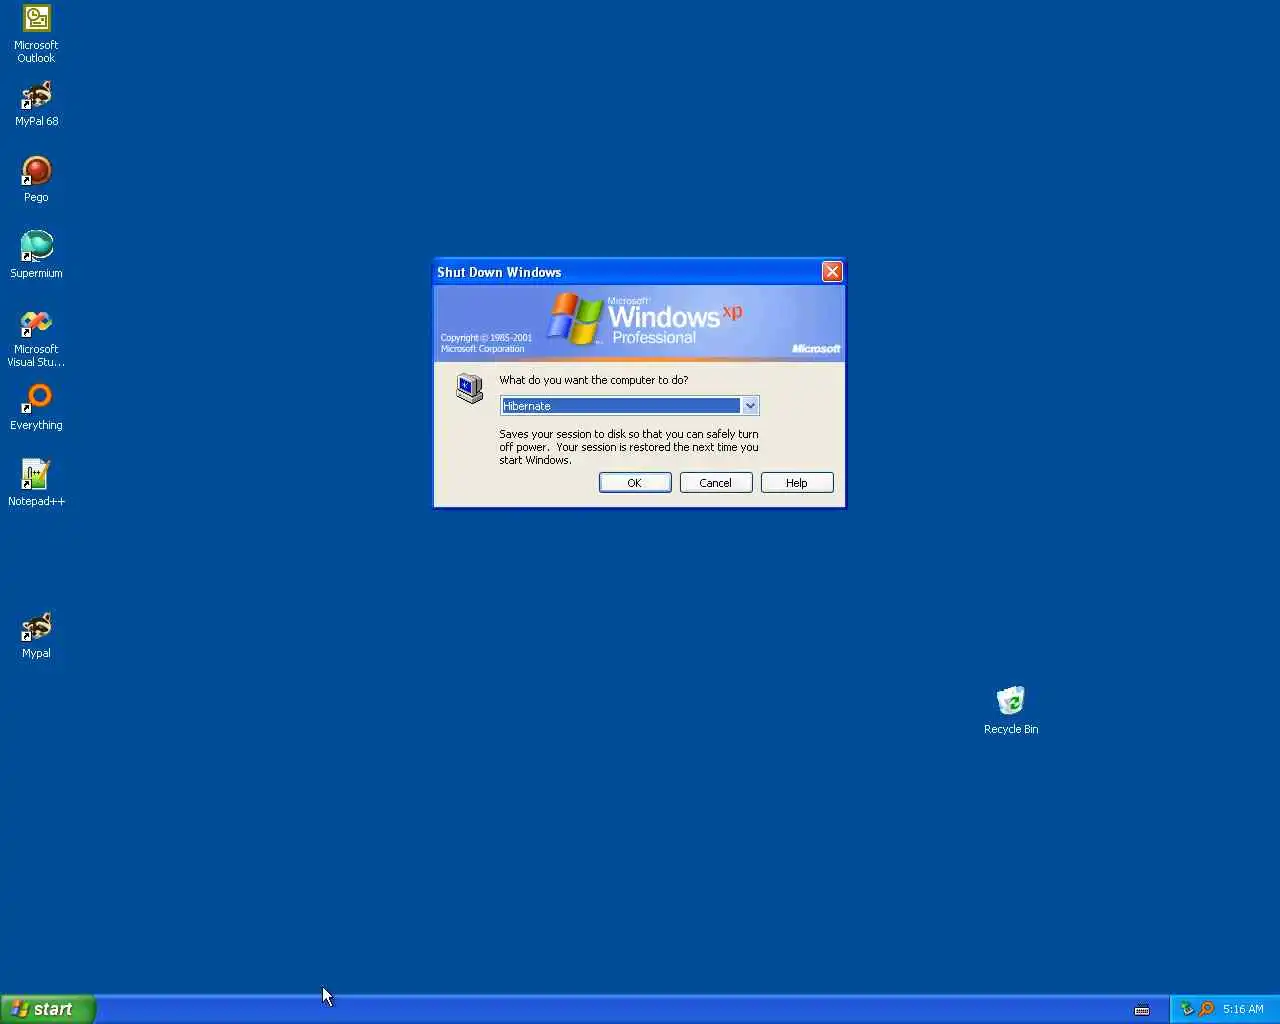Click the taskbar clock showing 5:16 AM
The height and width of the screenshot is (1024, 1280).
point(1243,1009)
